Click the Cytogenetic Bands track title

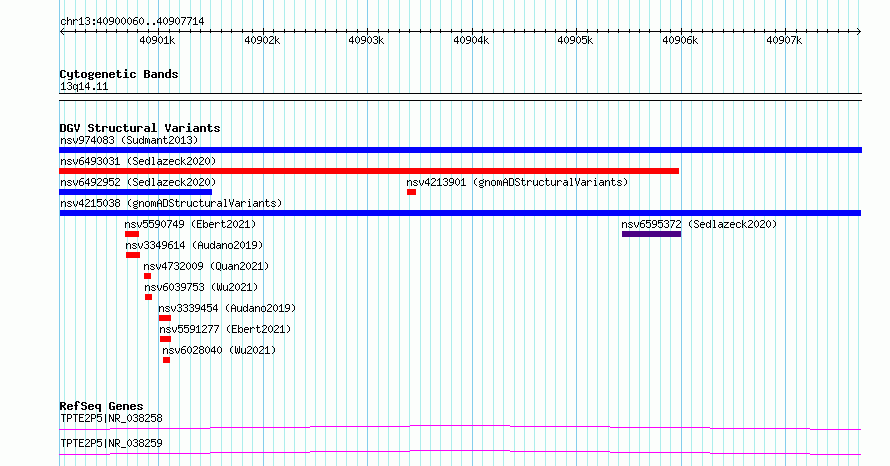(x=119, y=74)
